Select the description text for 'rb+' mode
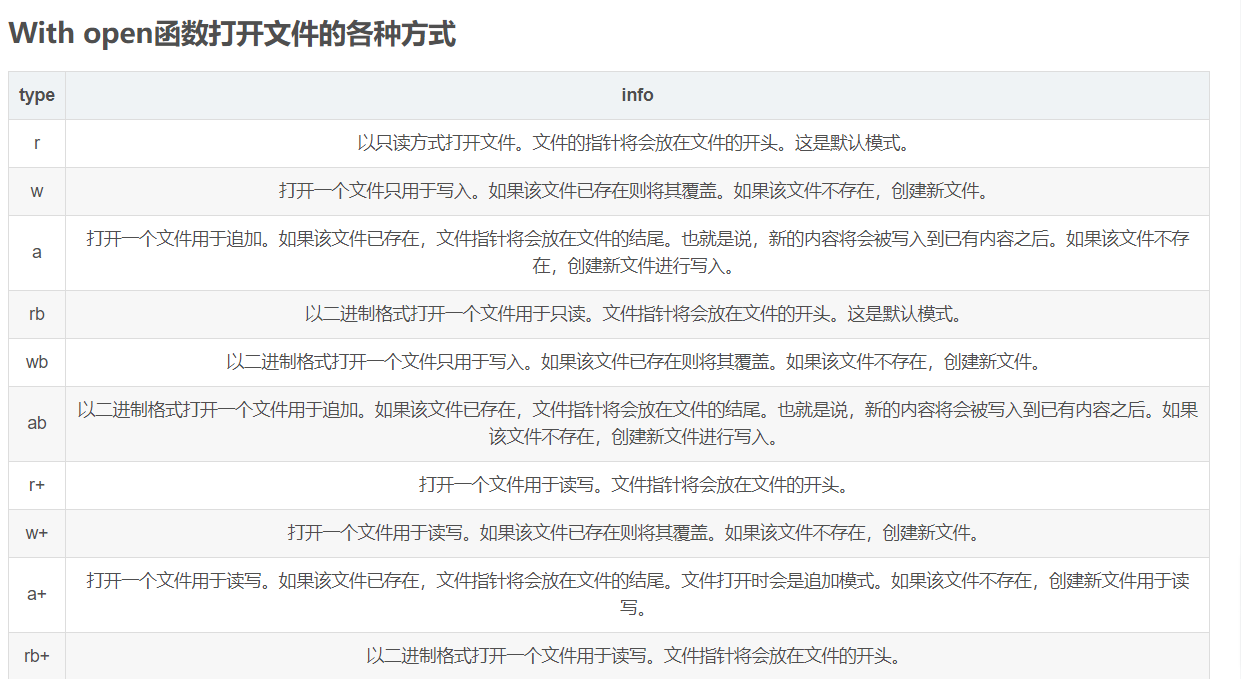Viewport: 1241px width, 679px height. [x=638, y=656]
